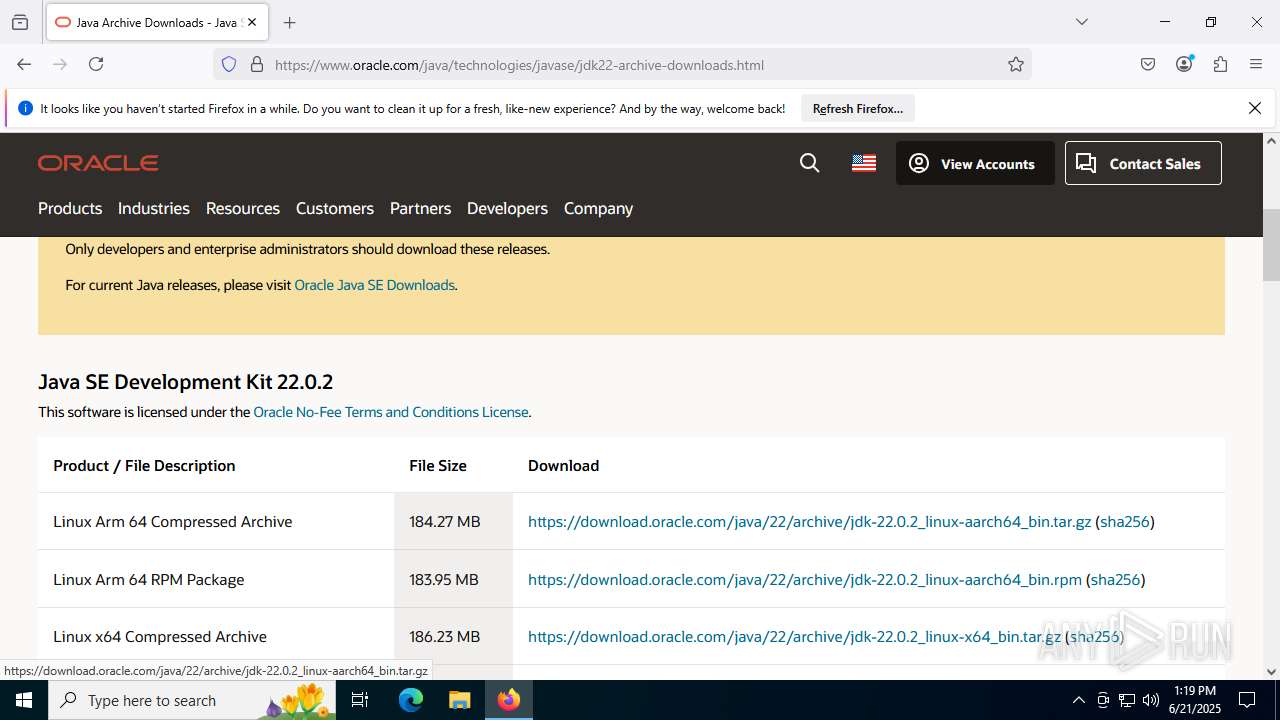Screen dimensions: 1280x720
Task: Click the scrollbar down arrow
Action: point(1271,672)
